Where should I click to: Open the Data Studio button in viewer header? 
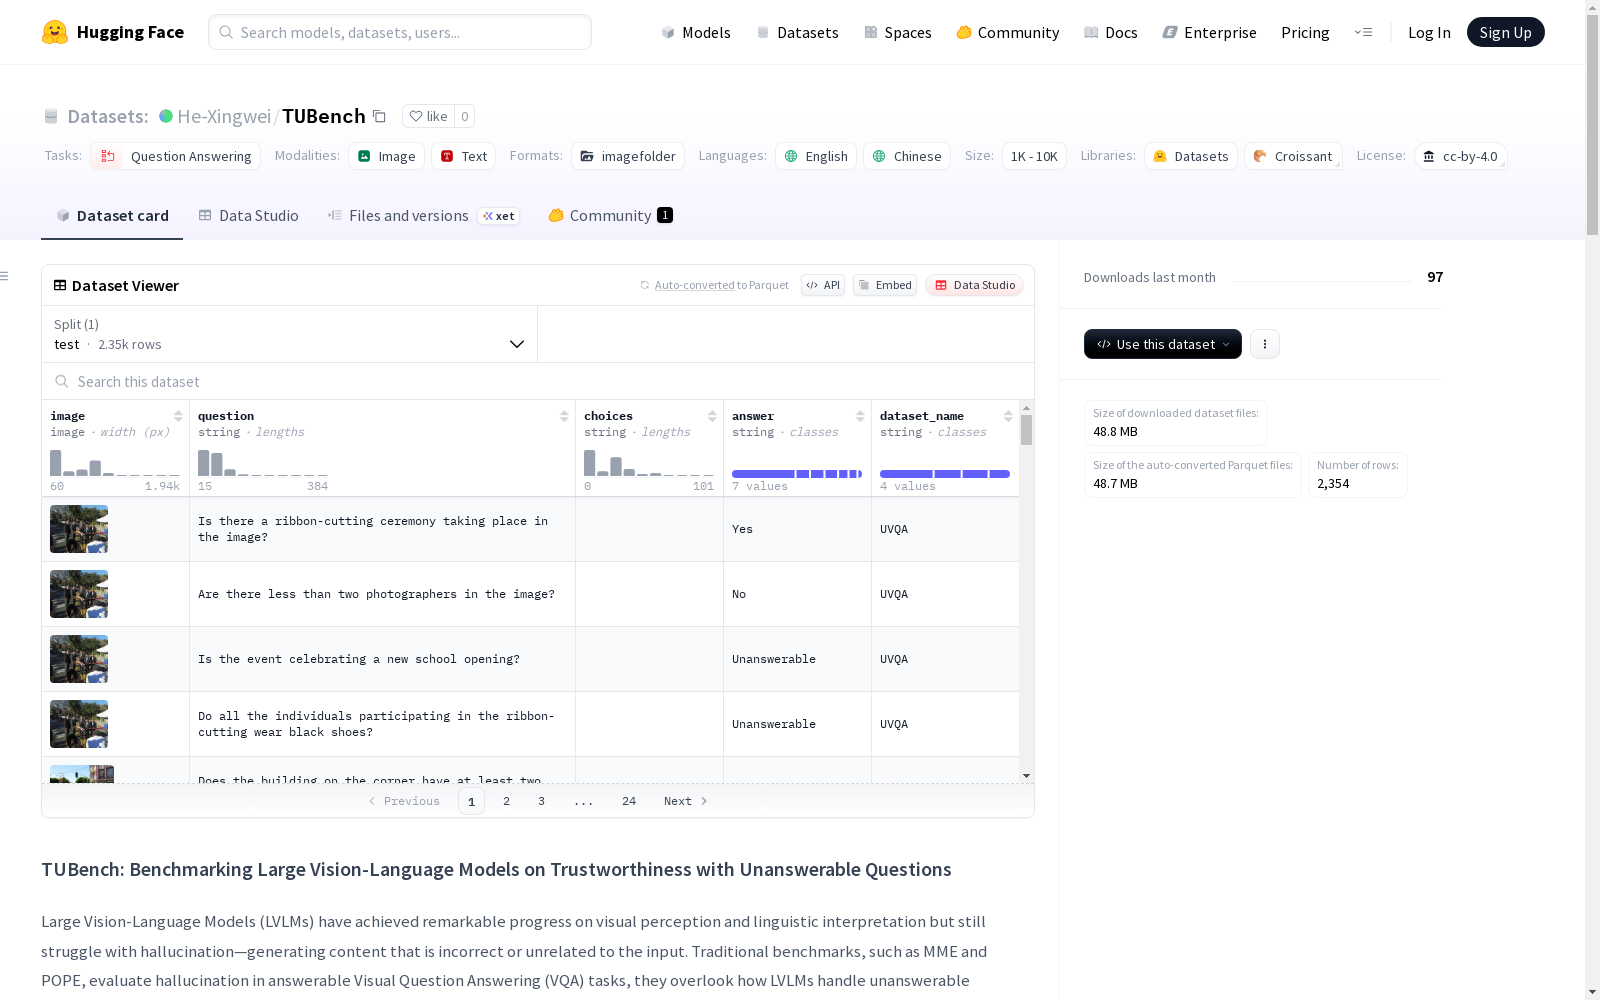coord(974,285)
